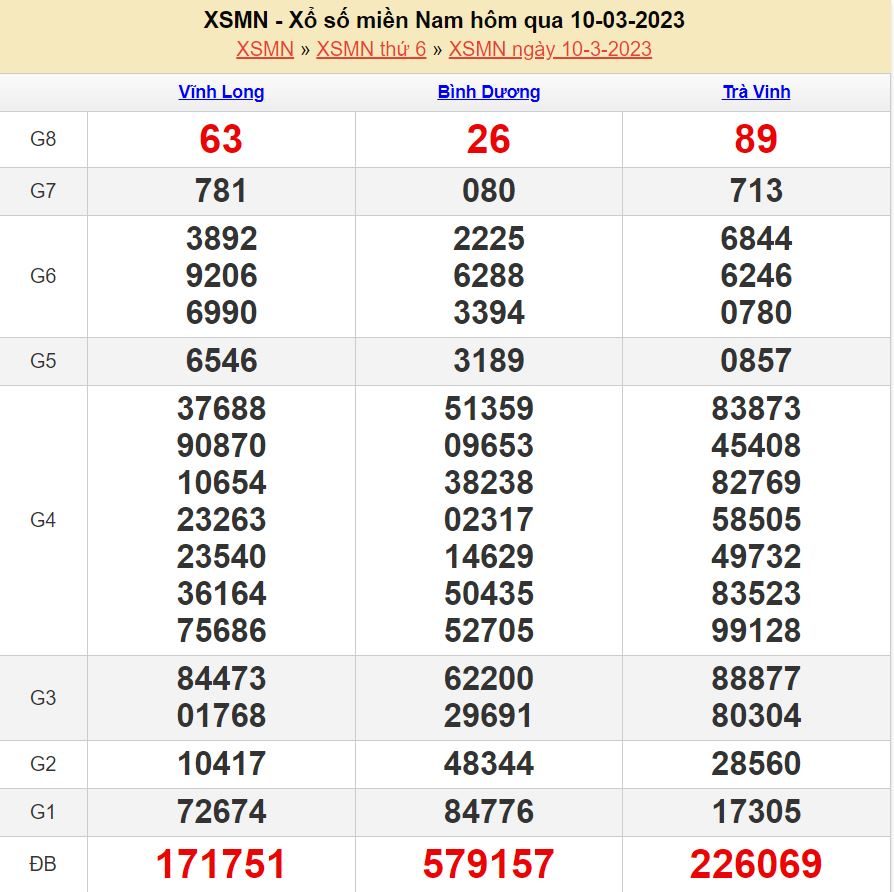This screenshot has height=892, width=894.
Task: Select Bình Dương special prize 579157
Action: 489,864
